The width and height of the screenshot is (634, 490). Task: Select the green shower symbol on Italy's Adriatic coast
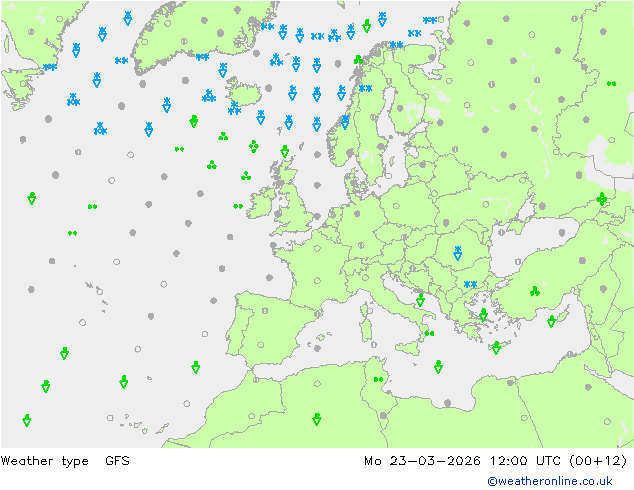pyautogui.click(x=420, y=300)
